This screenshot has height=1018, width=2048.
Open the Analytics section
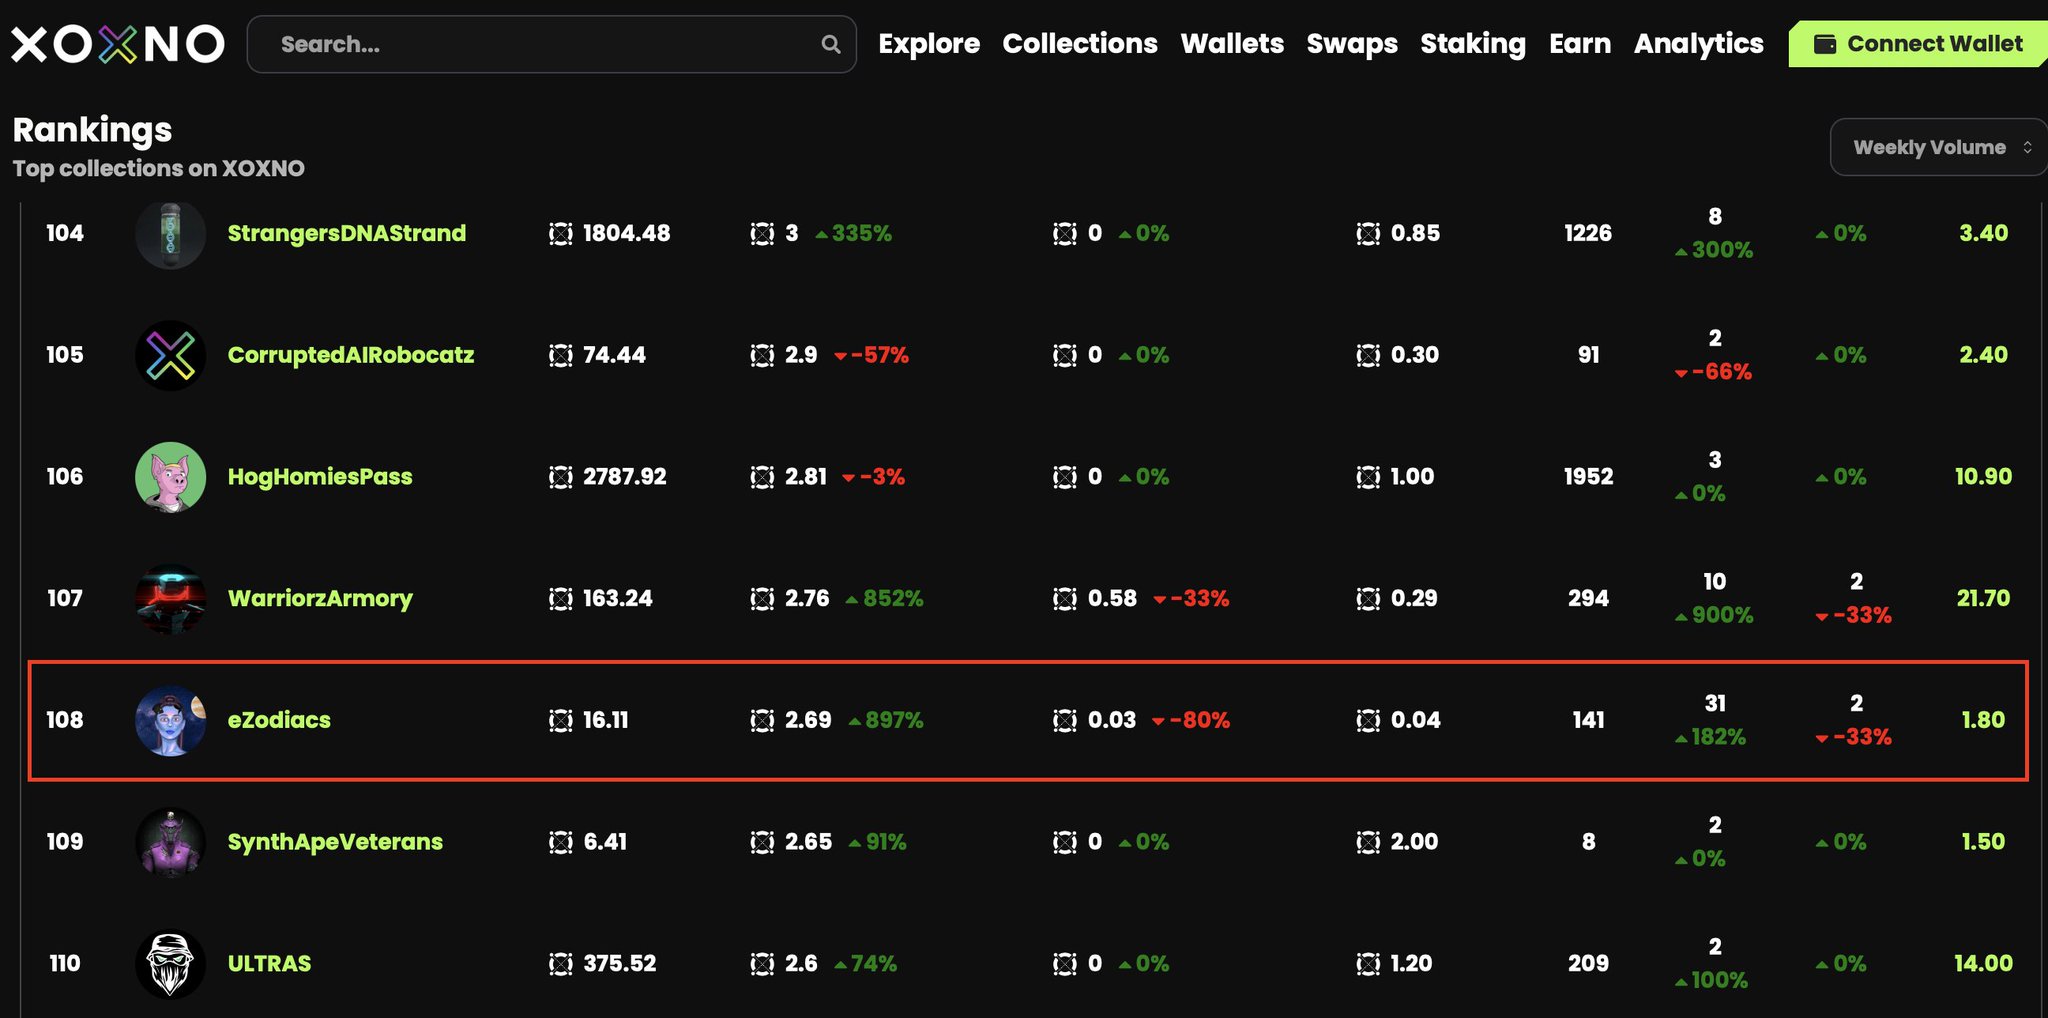(1699, 44)
